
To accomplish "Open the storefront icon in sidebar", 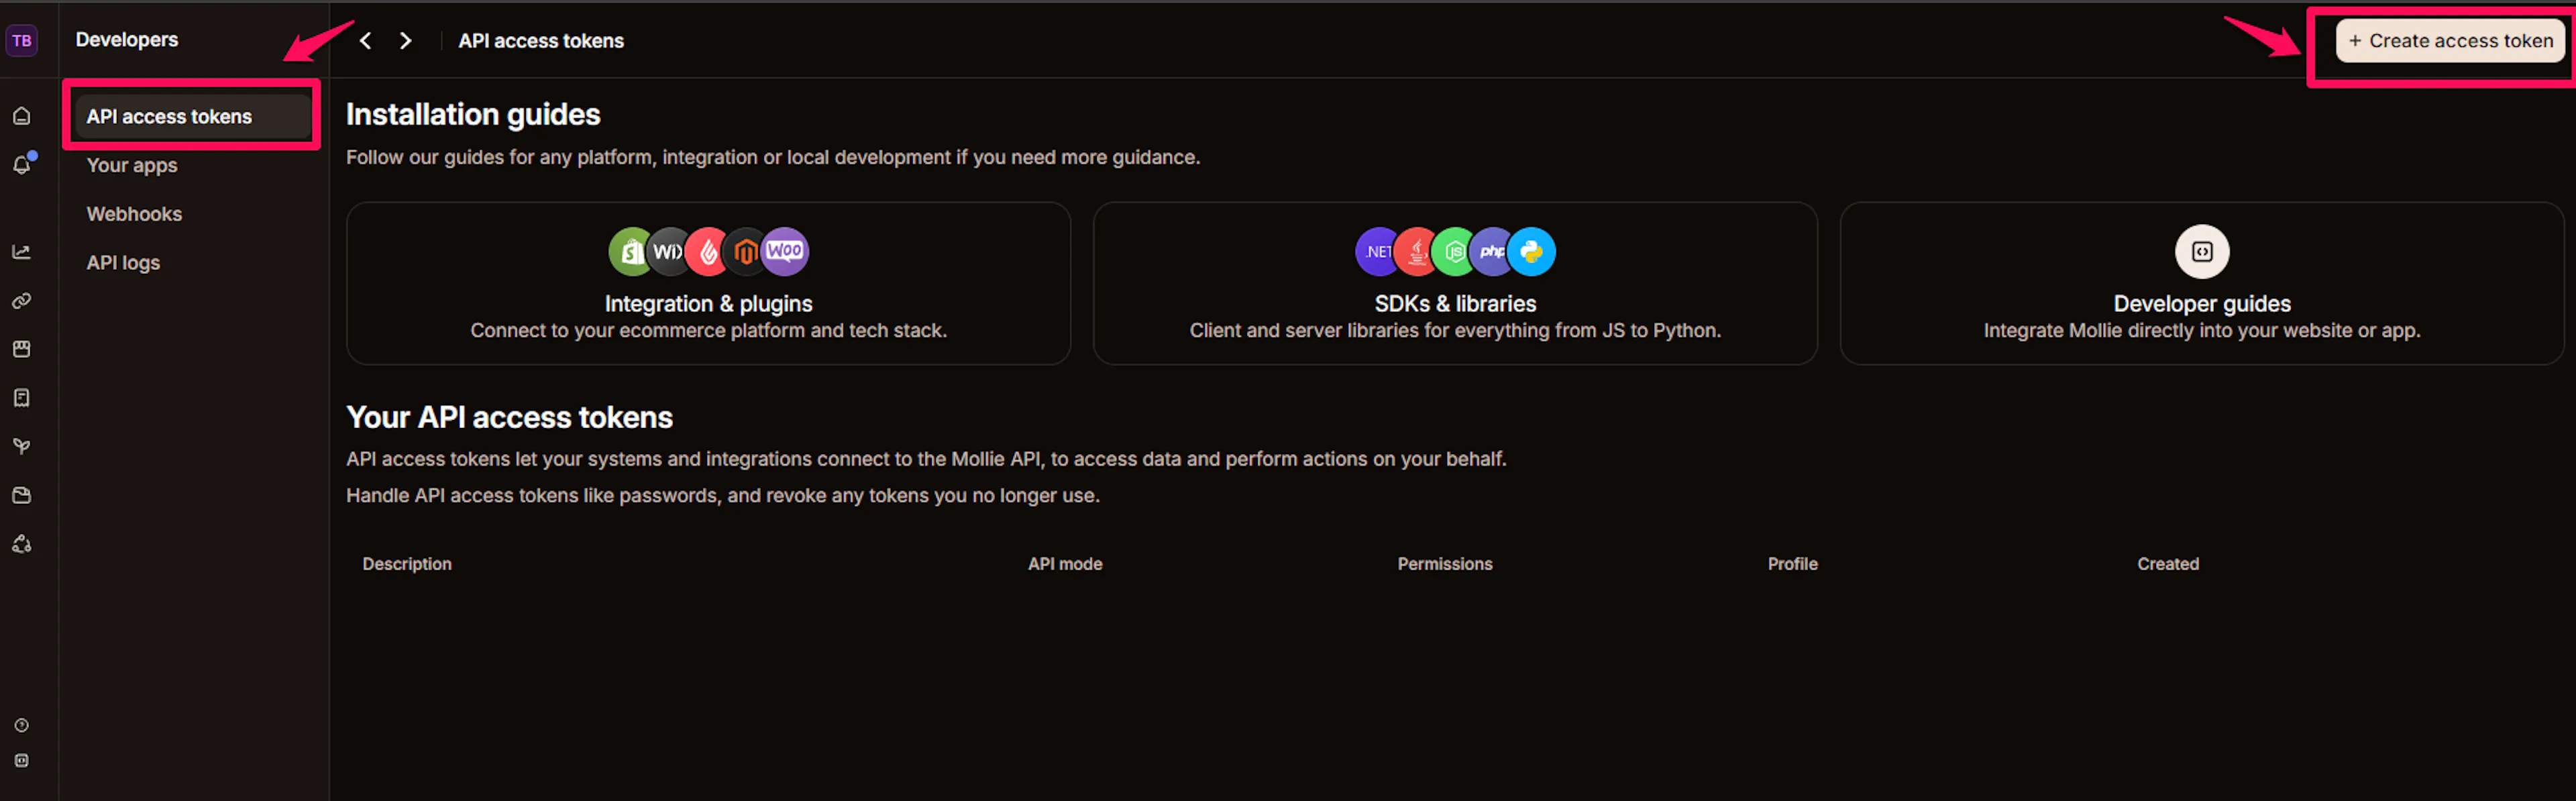I will point(22,349).
